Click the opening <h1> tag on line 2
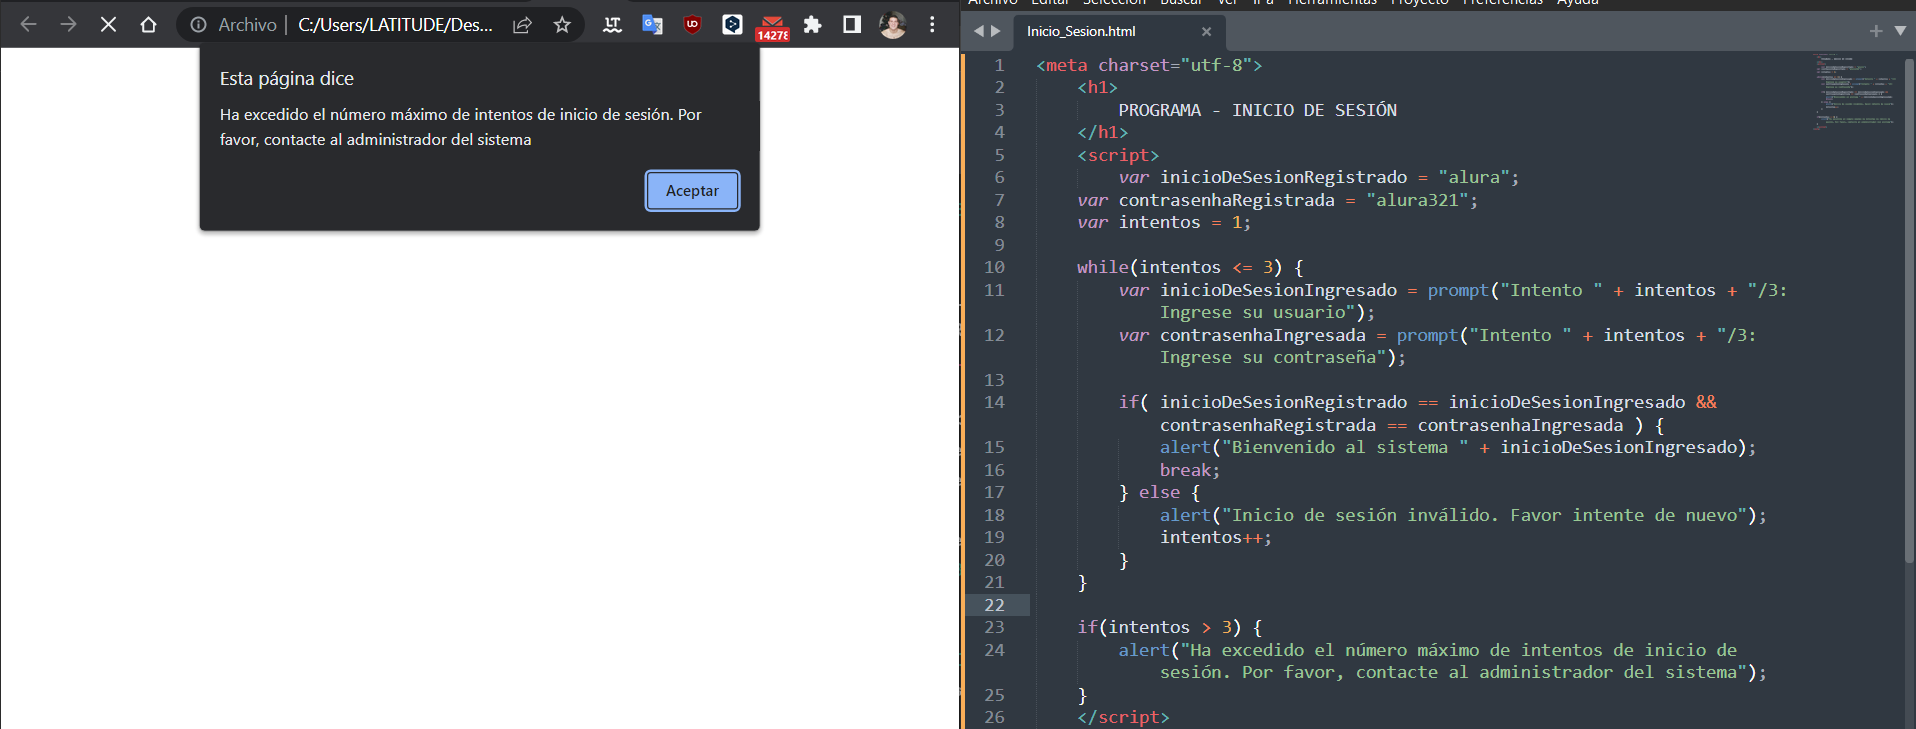The image size is (1916, 729). coord(1097,87)
